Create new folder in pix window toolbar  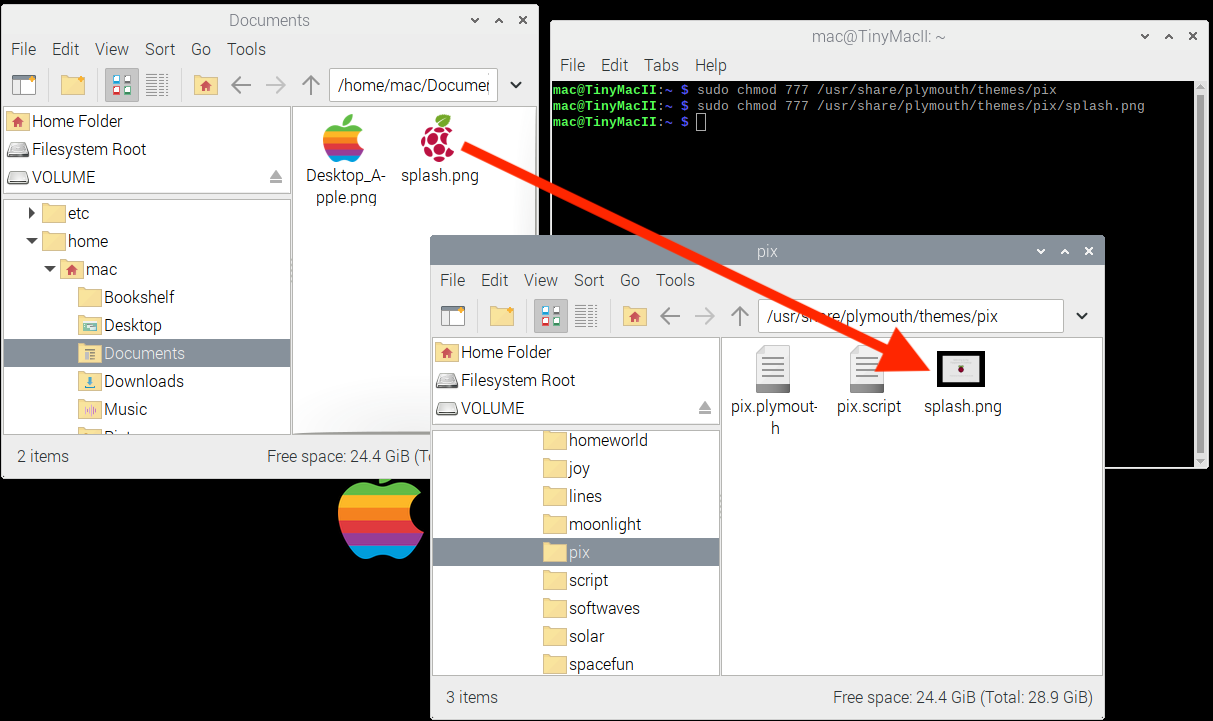tap(502, 316)
